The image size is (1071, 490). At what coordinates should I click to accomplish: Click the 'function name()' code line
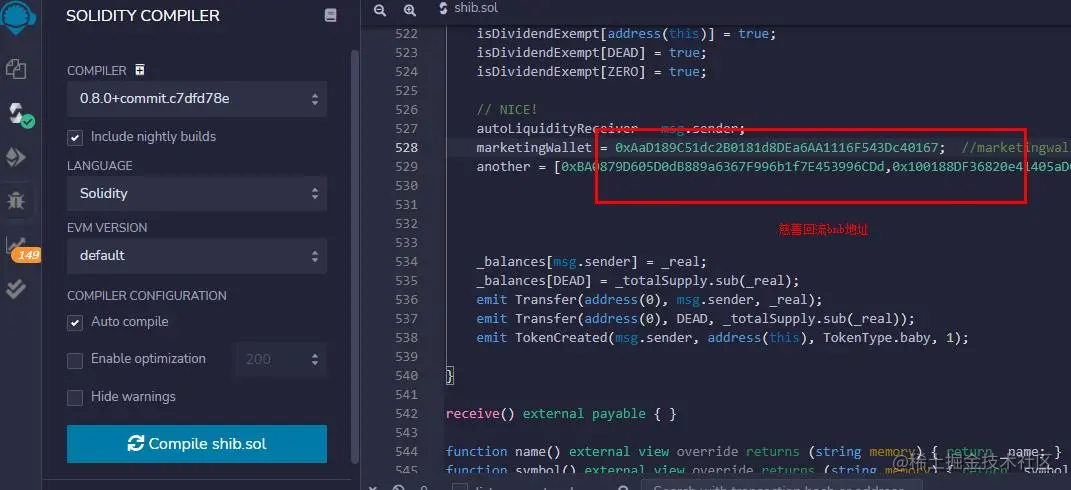pos(753,452)
